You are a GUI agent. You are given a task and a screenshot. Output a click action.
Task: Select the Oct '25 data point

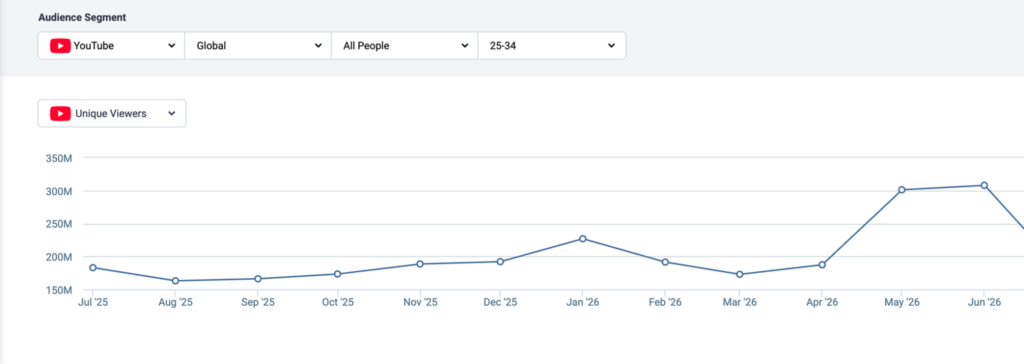(338, 274)
